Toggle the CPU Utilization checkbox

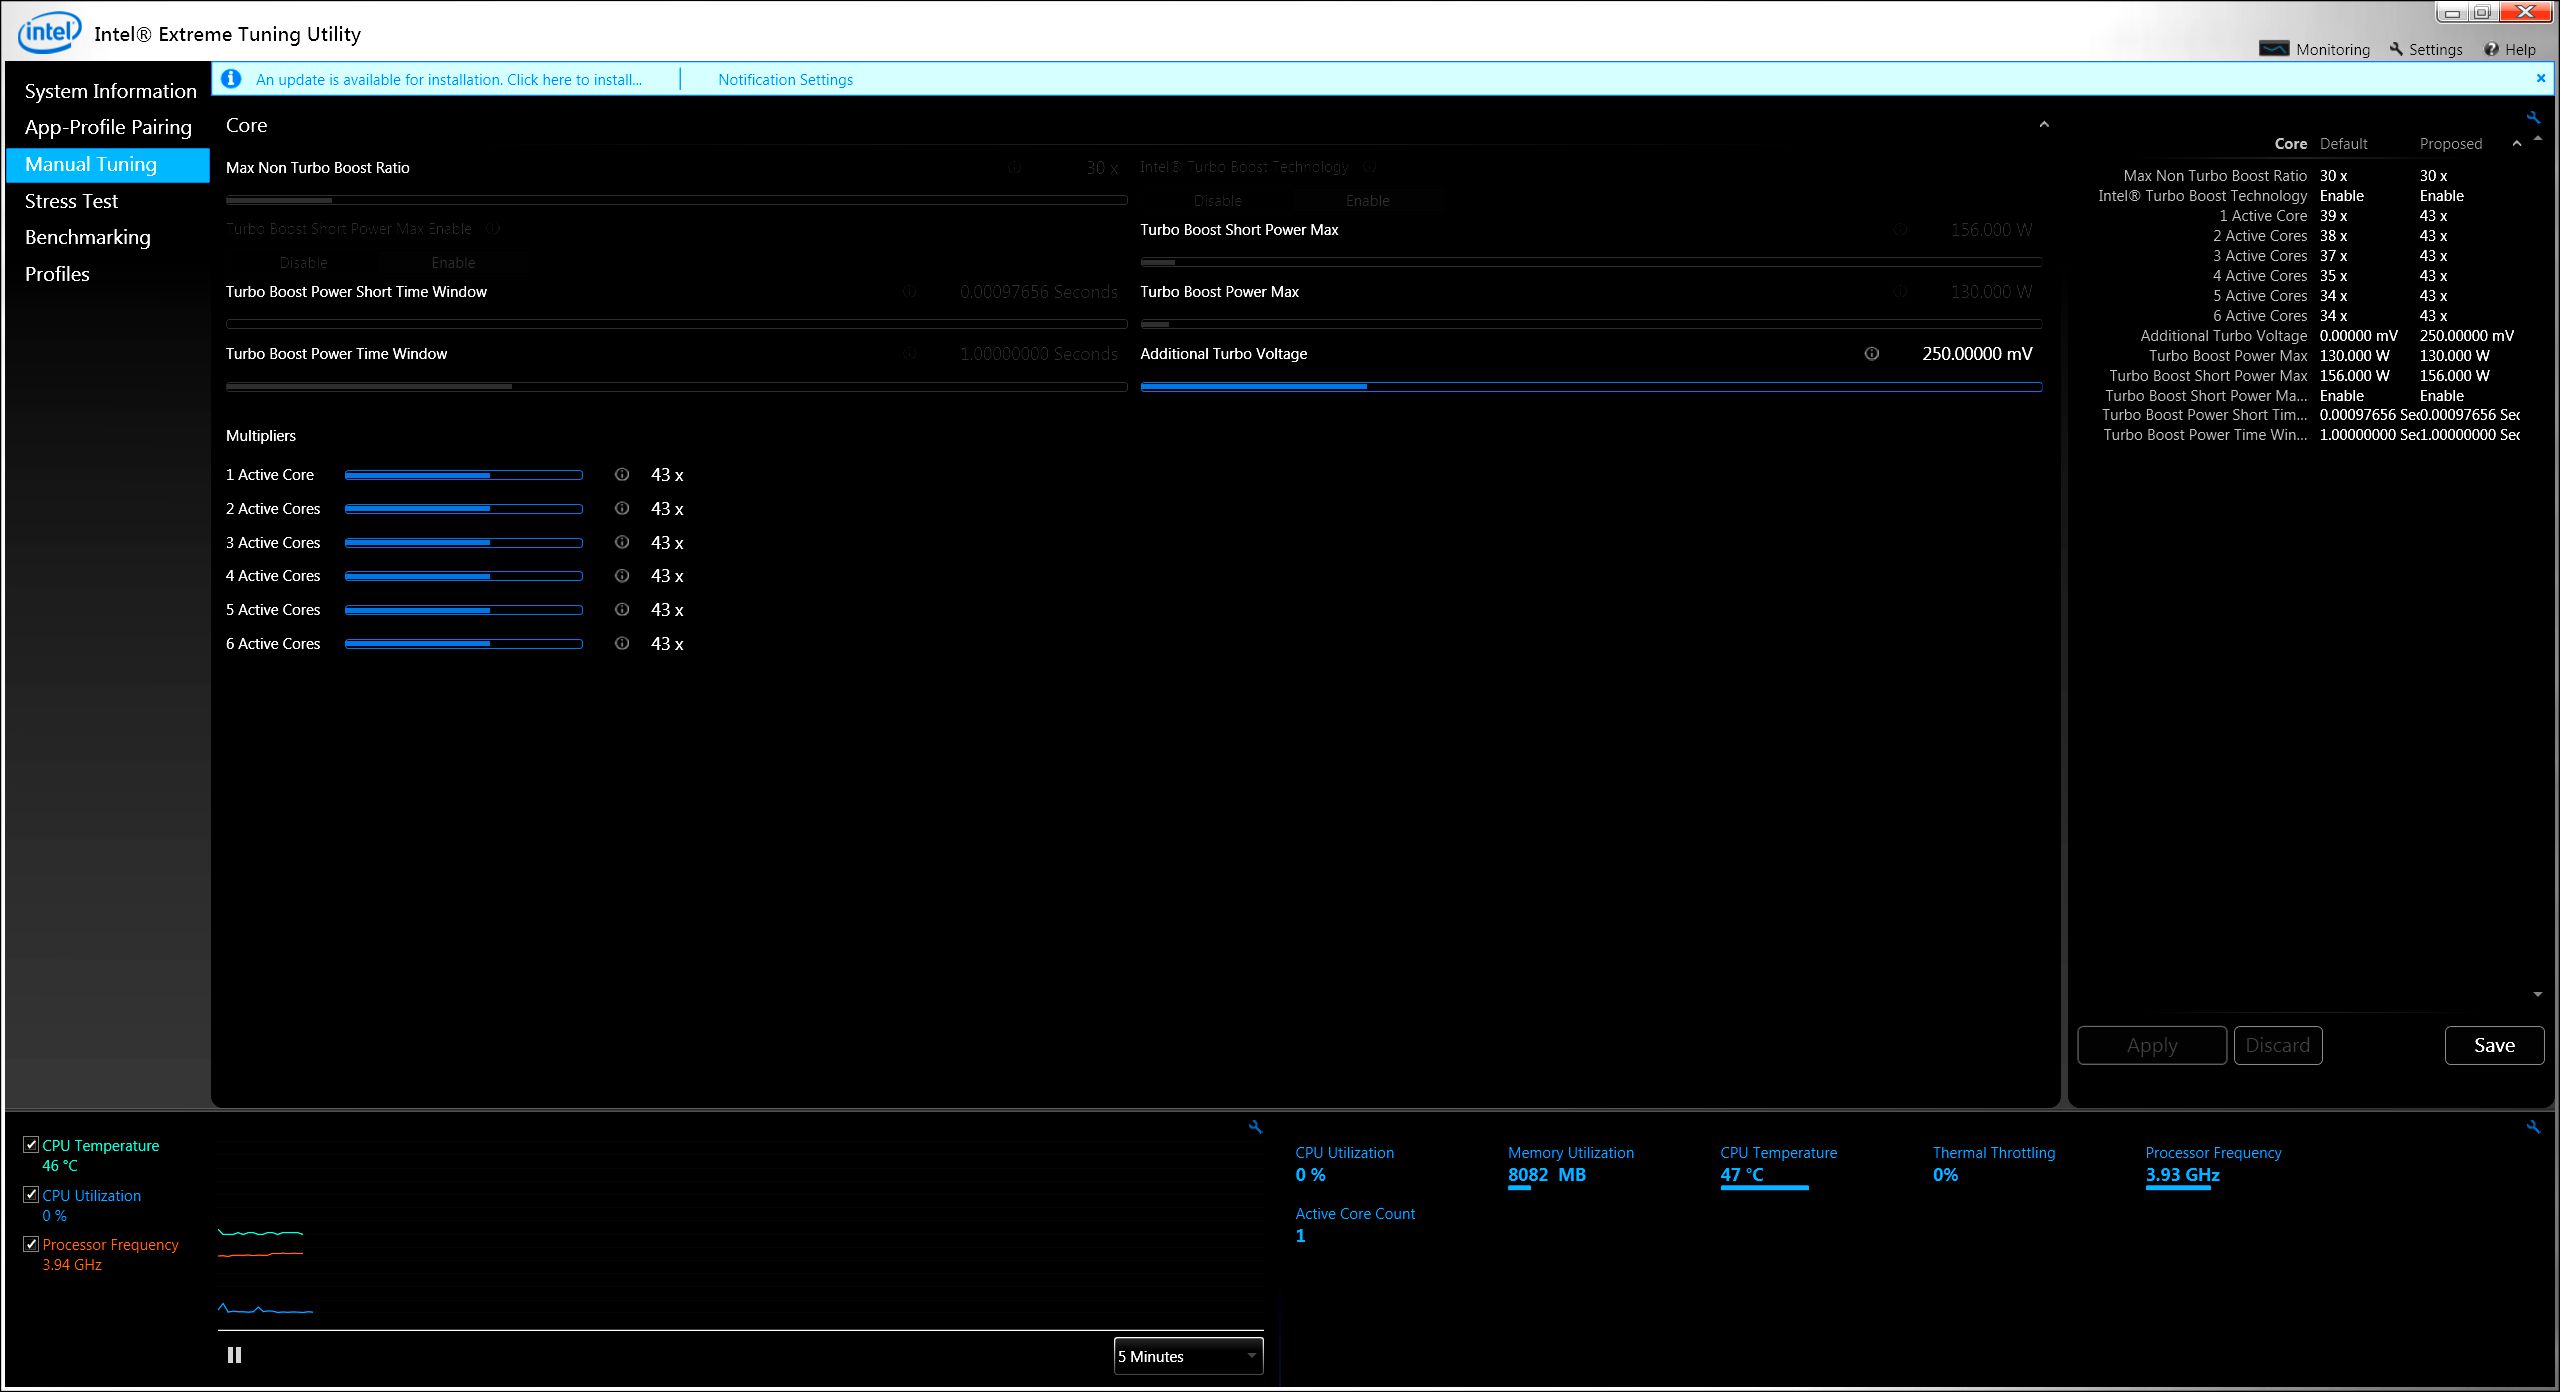pyautogui.click(x=31, y=1195)
